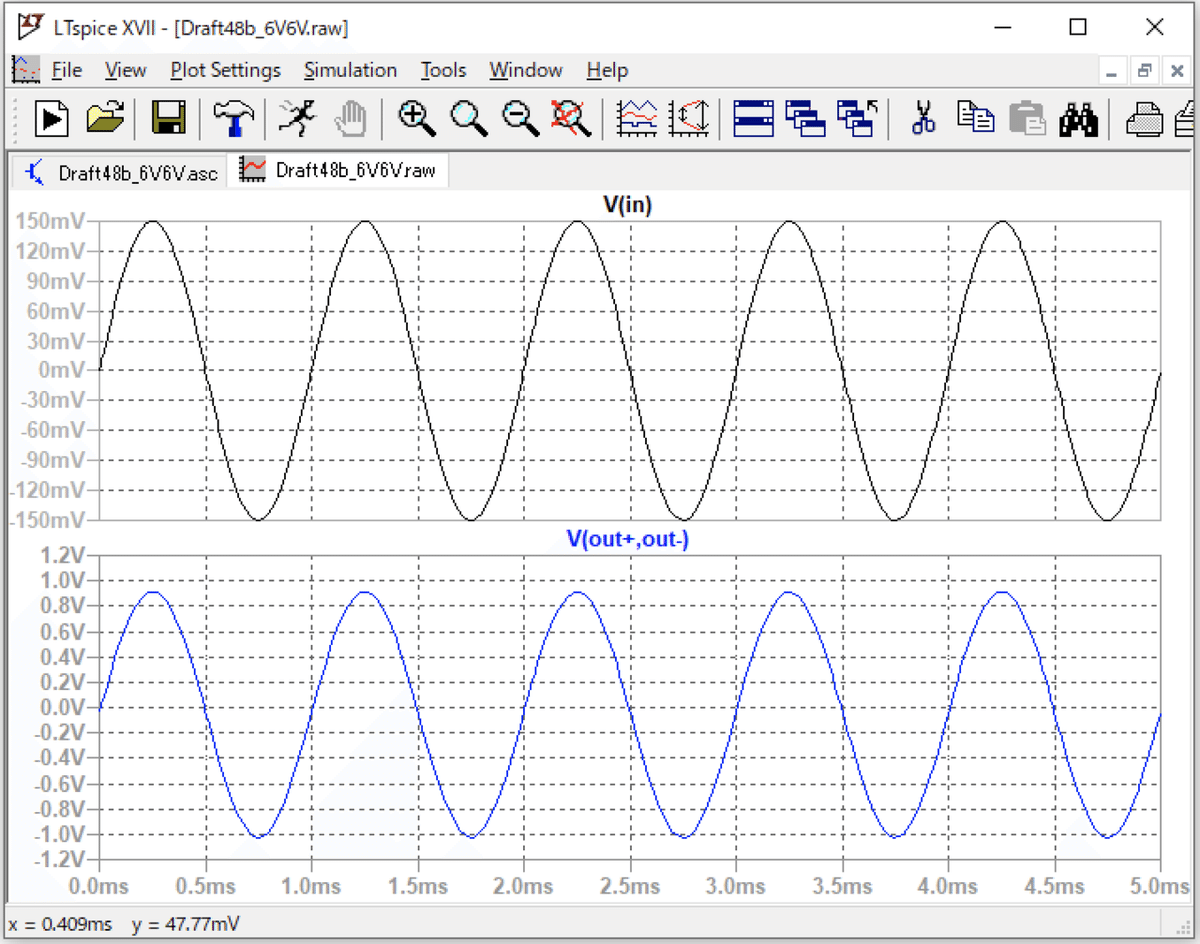Click the 2.5ms time axis label
The height and width of the screenshot is (944, 1200).
[630, 886]
